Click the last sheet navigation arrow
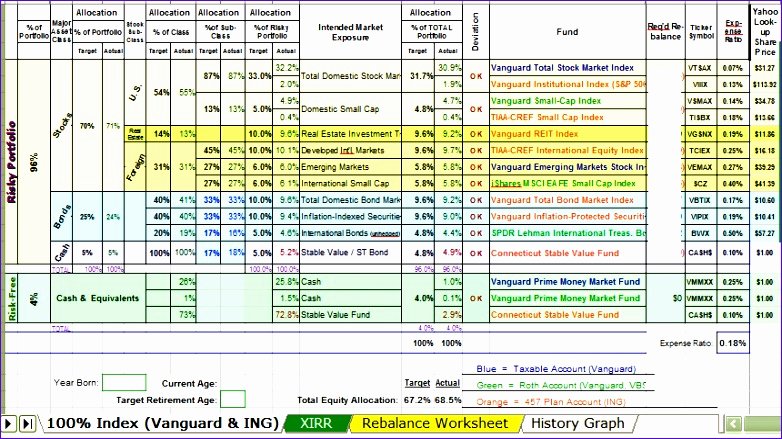The image size is (782, 439). click(x=27, y=424)
